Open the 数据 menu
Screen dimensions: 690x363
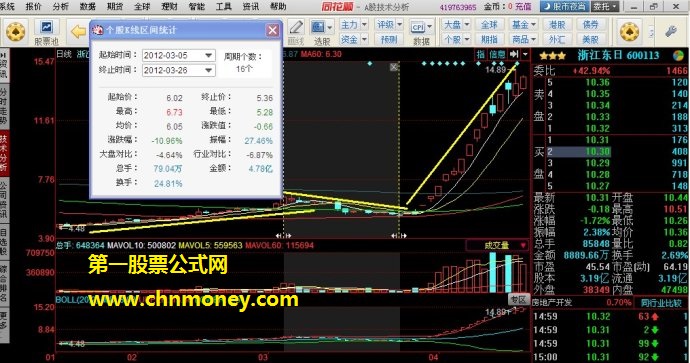pyautogui.click(x=88, y=6)
